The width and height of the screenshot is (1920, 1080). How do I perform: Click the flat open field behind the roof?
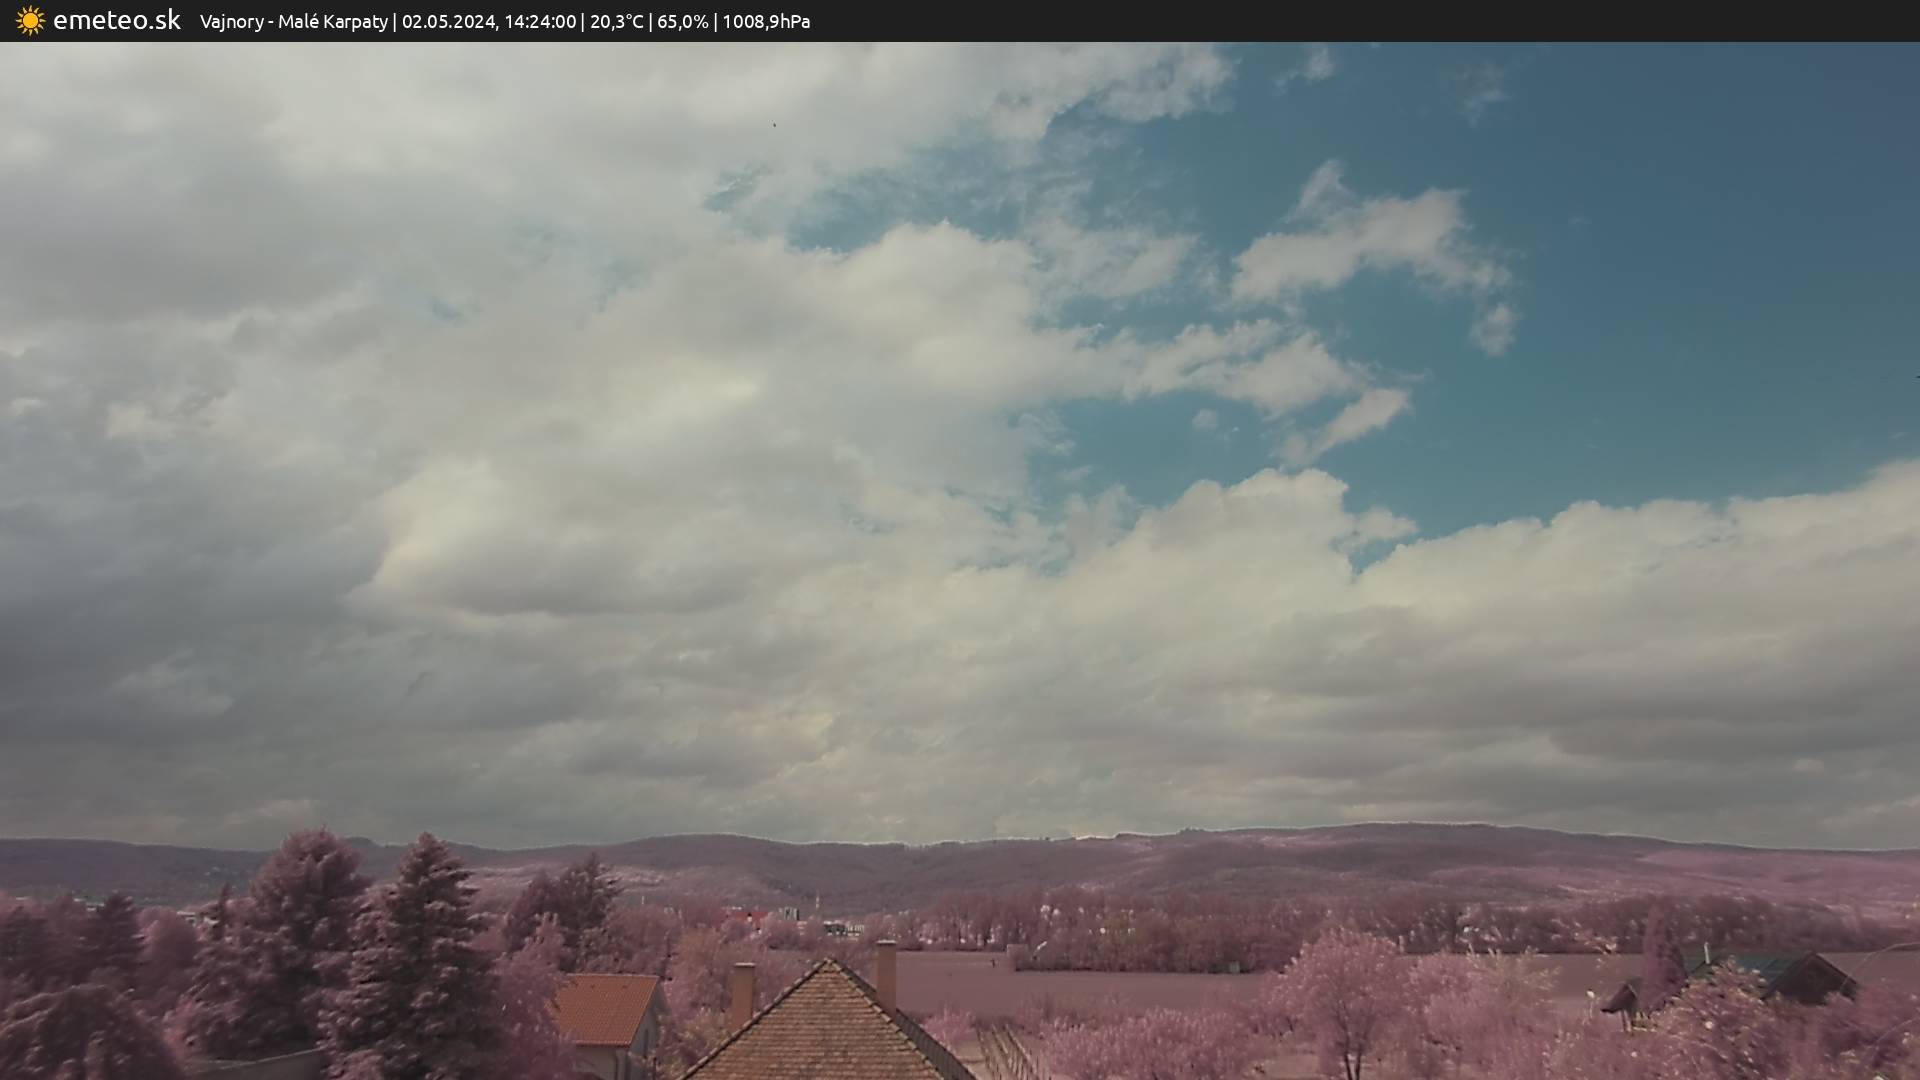[x=1100, y=985]
